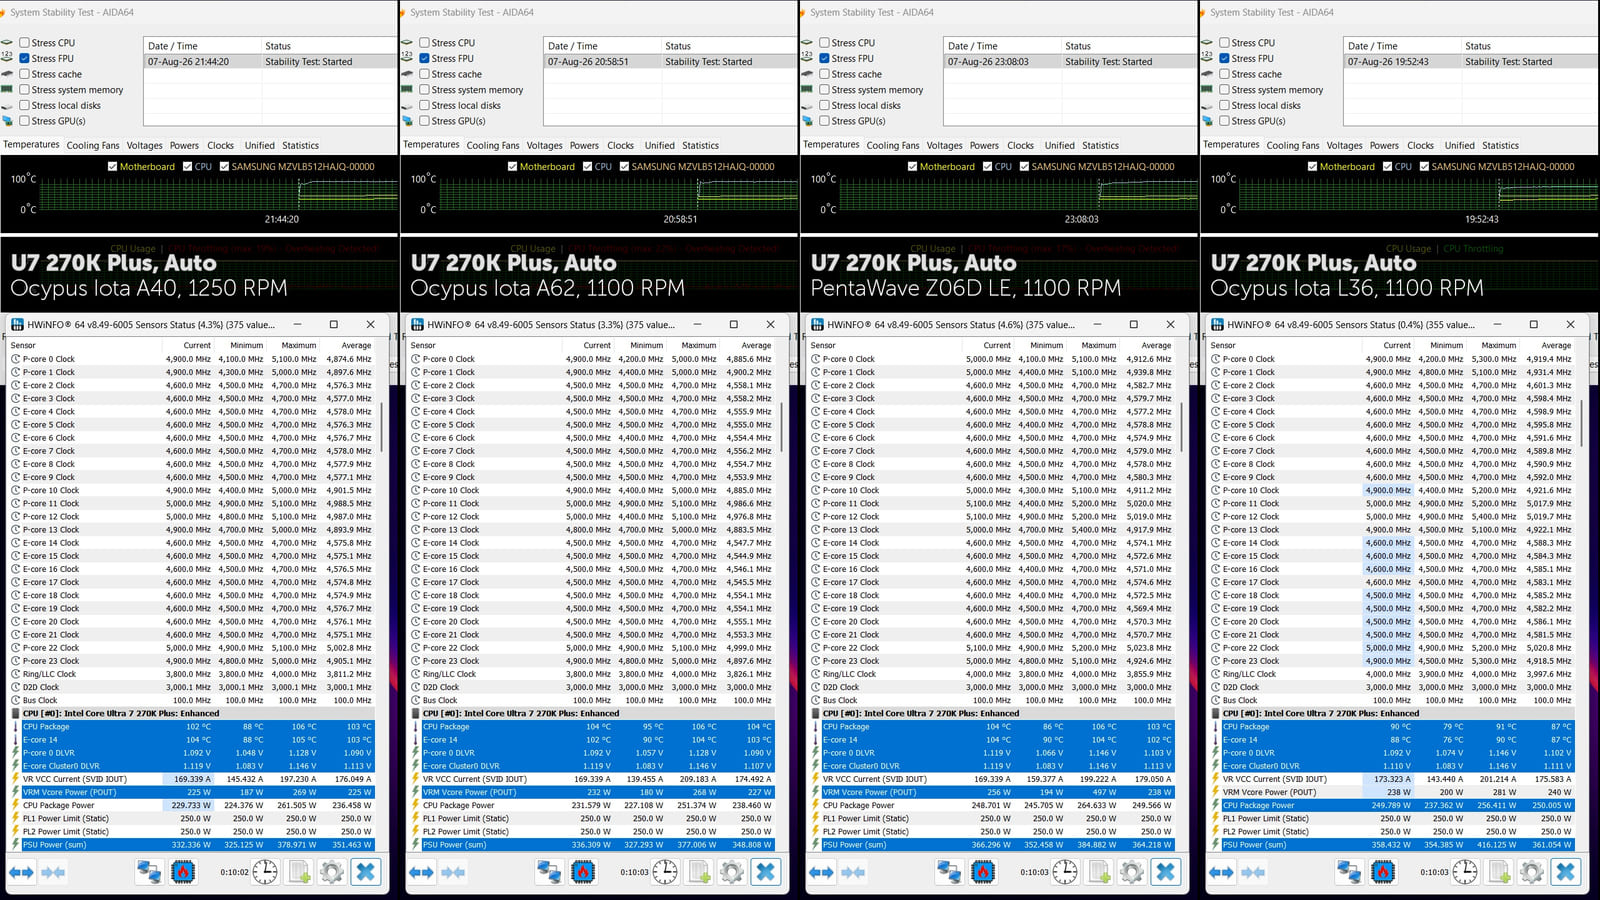Enable Stress cache in the 20:58:51 AIDA64 window

pyautogui.click(x=424, y=74)
